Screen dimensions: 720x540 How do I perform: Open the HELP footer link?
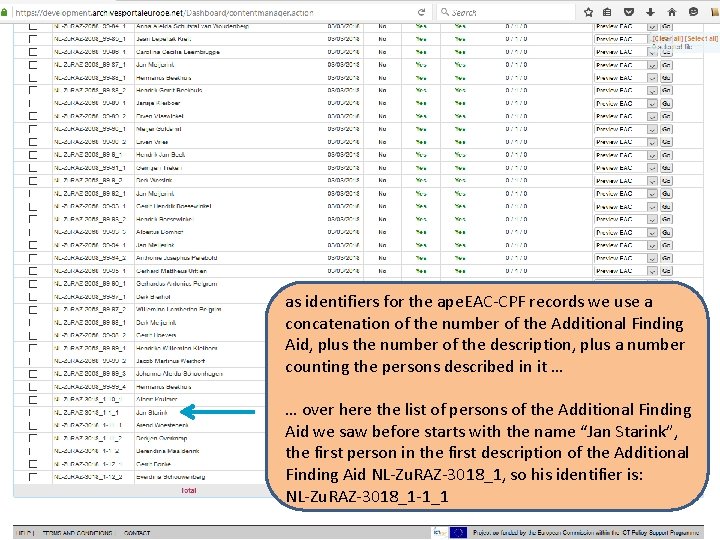pos(23,533)
